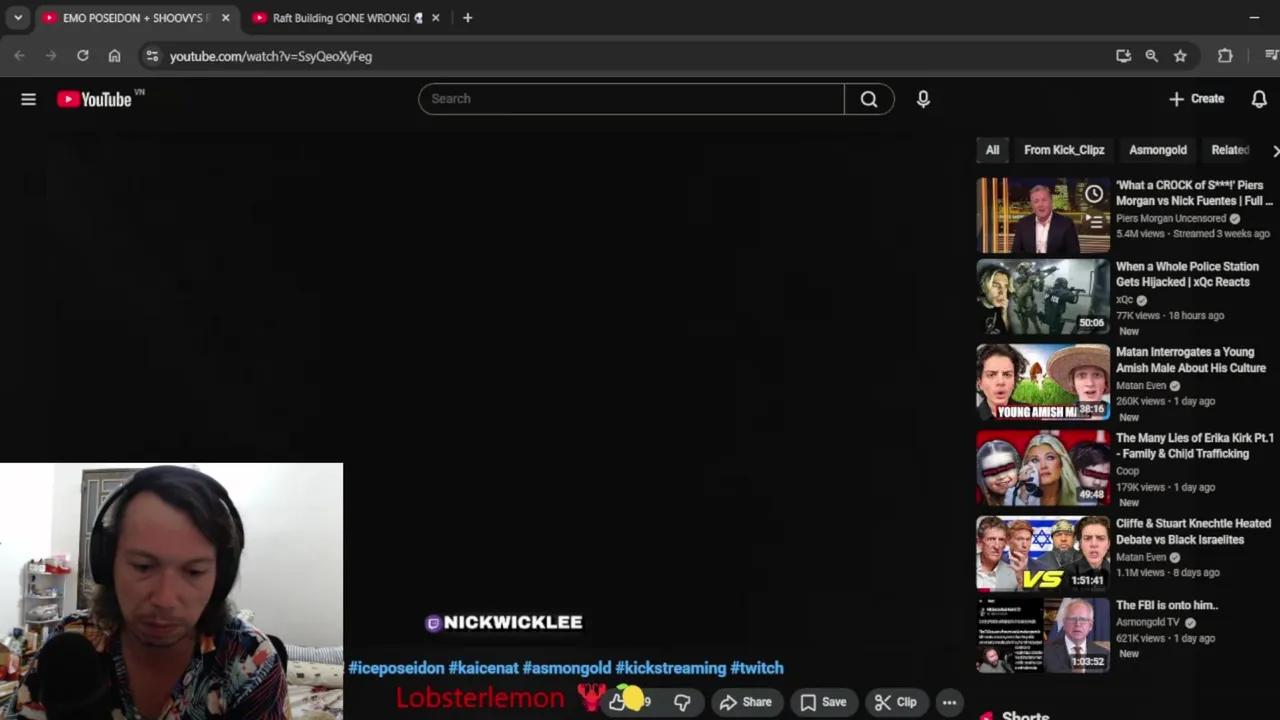Close the EMO POSEIDON tab
Image resolution: width=1280 pixels, height=720 pixels.
225,18
